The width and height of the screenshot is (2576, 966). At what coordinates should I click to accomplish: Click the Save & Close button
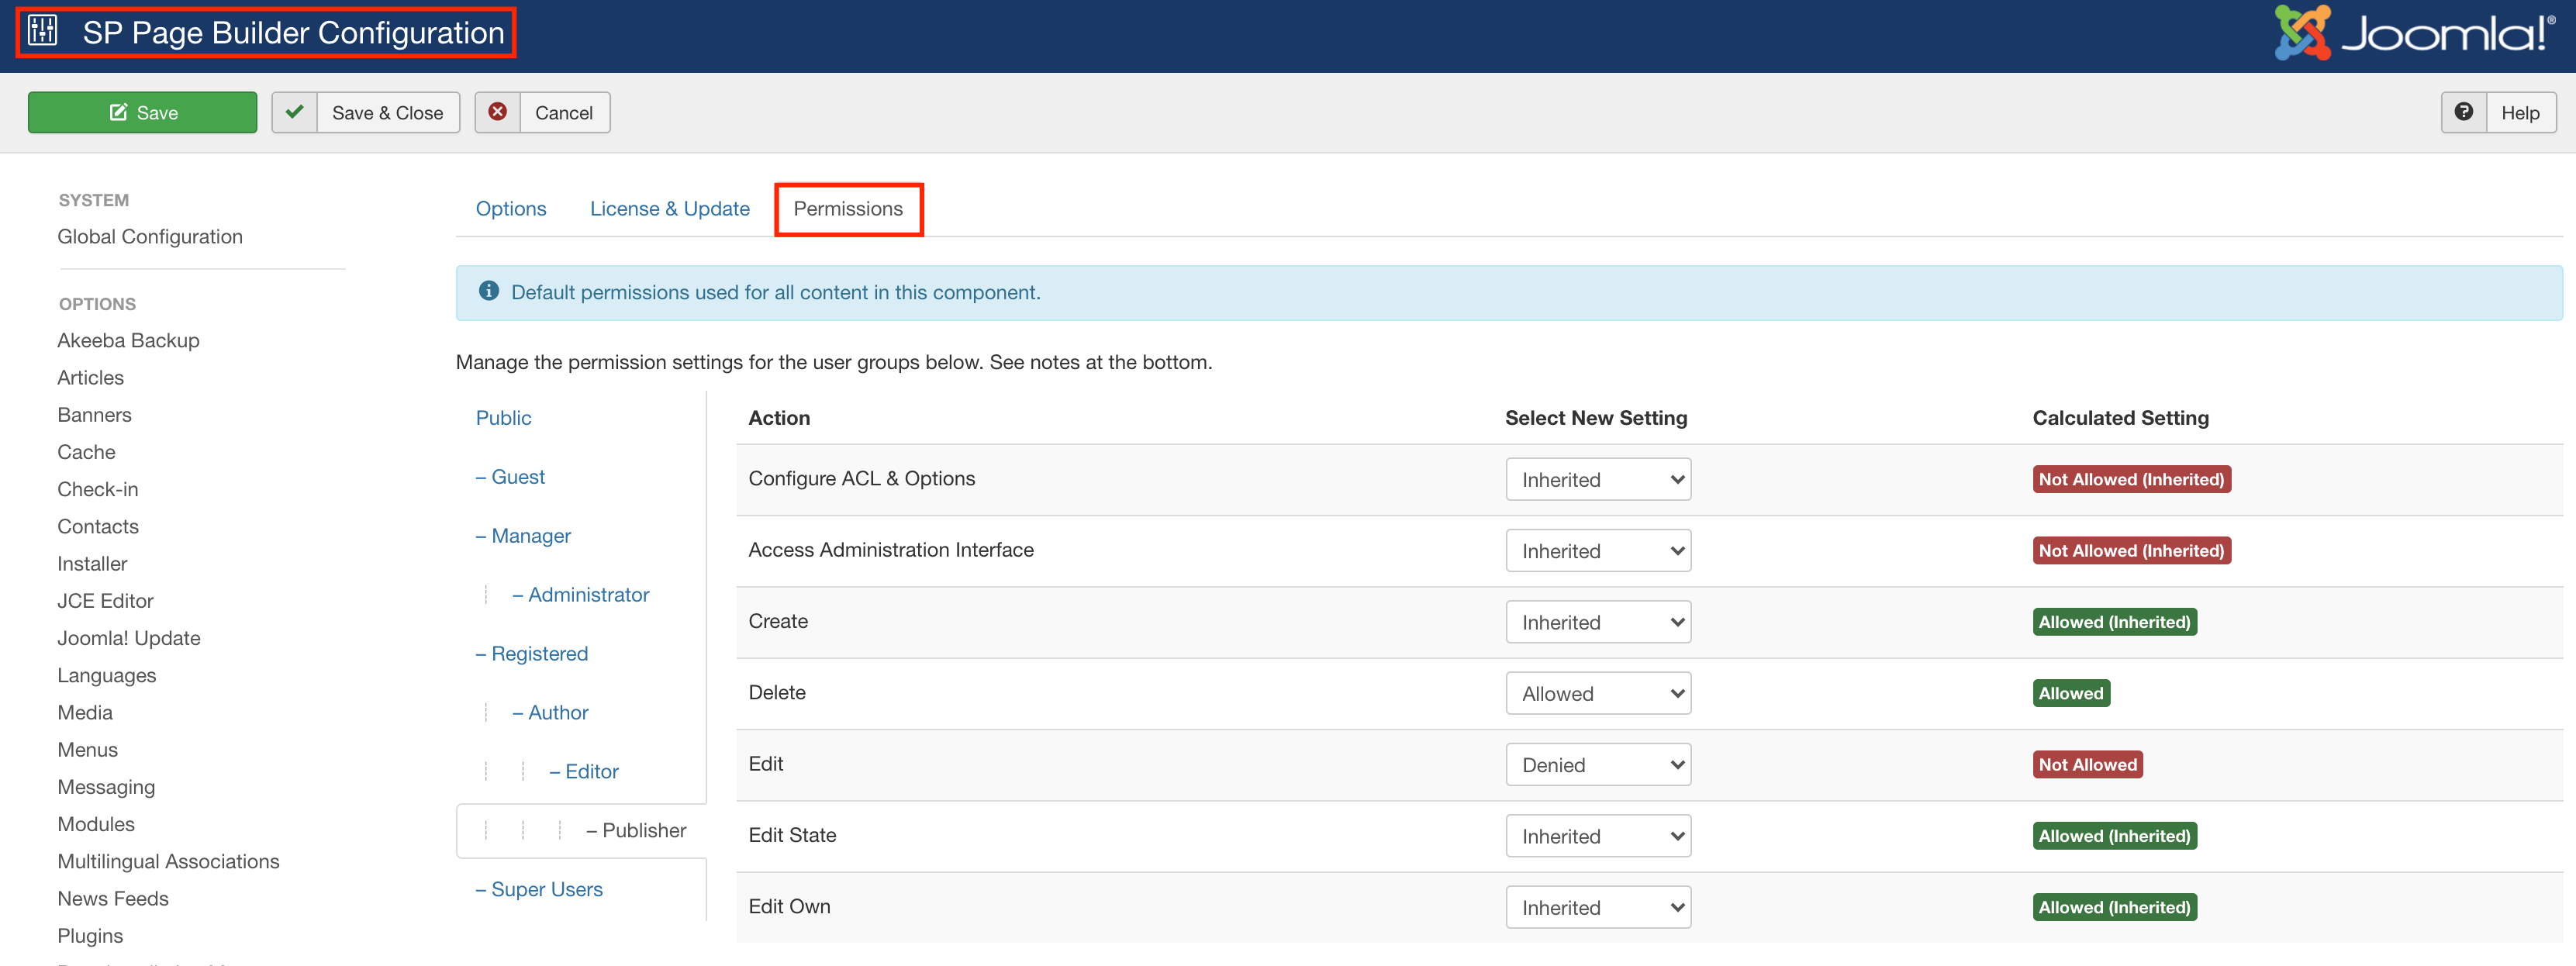387,112
